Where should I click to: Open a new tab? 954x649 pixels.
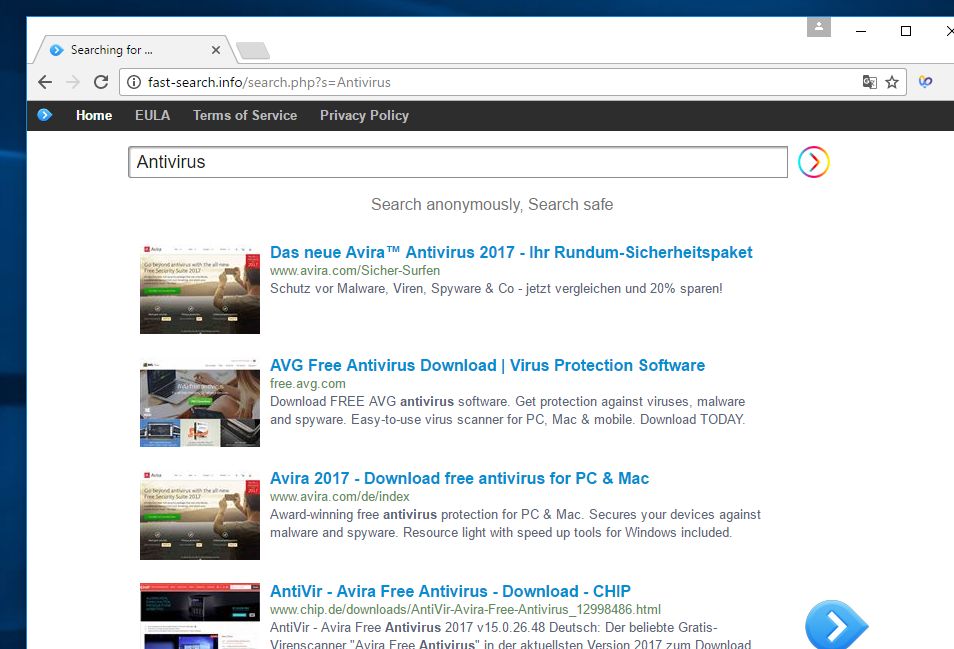pos(253,50)
